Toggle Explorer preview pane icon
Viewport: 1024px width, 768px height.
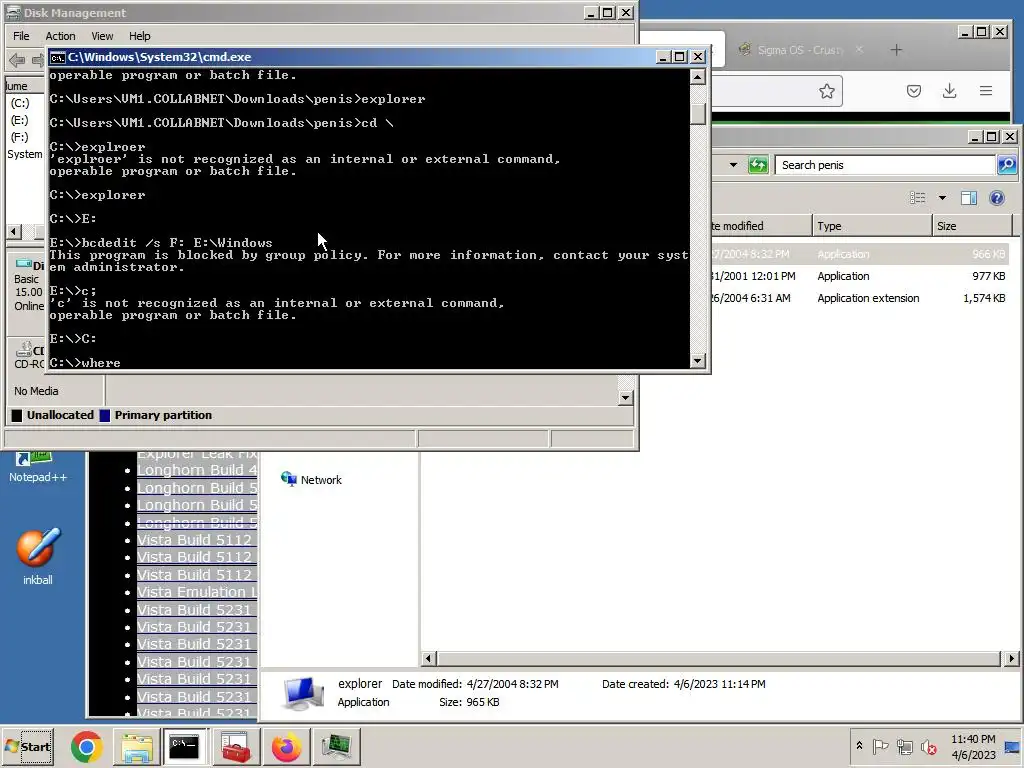pyautogui.click(x=968, y=198)
